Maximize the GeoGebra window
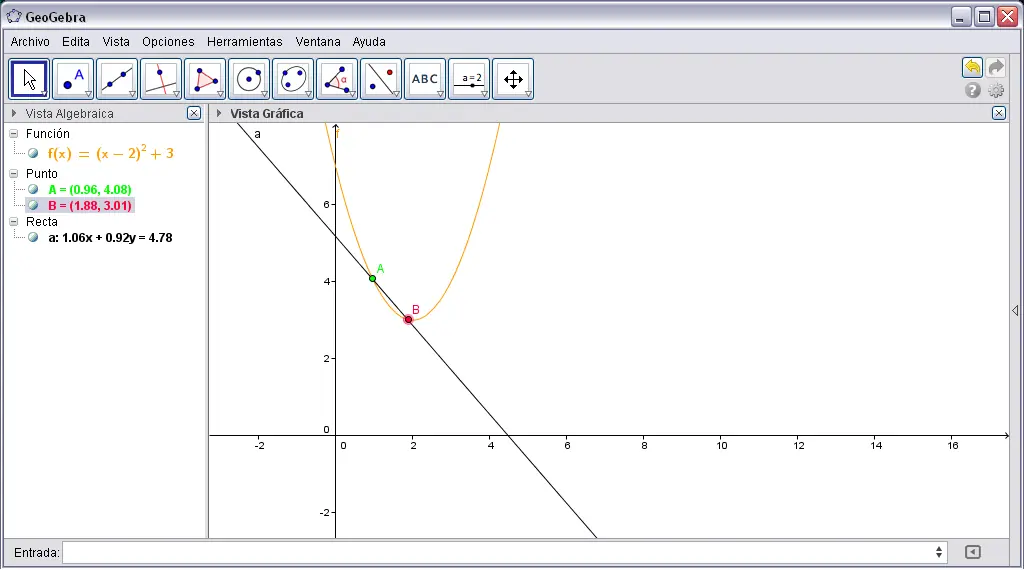 [x=984, y=16]
